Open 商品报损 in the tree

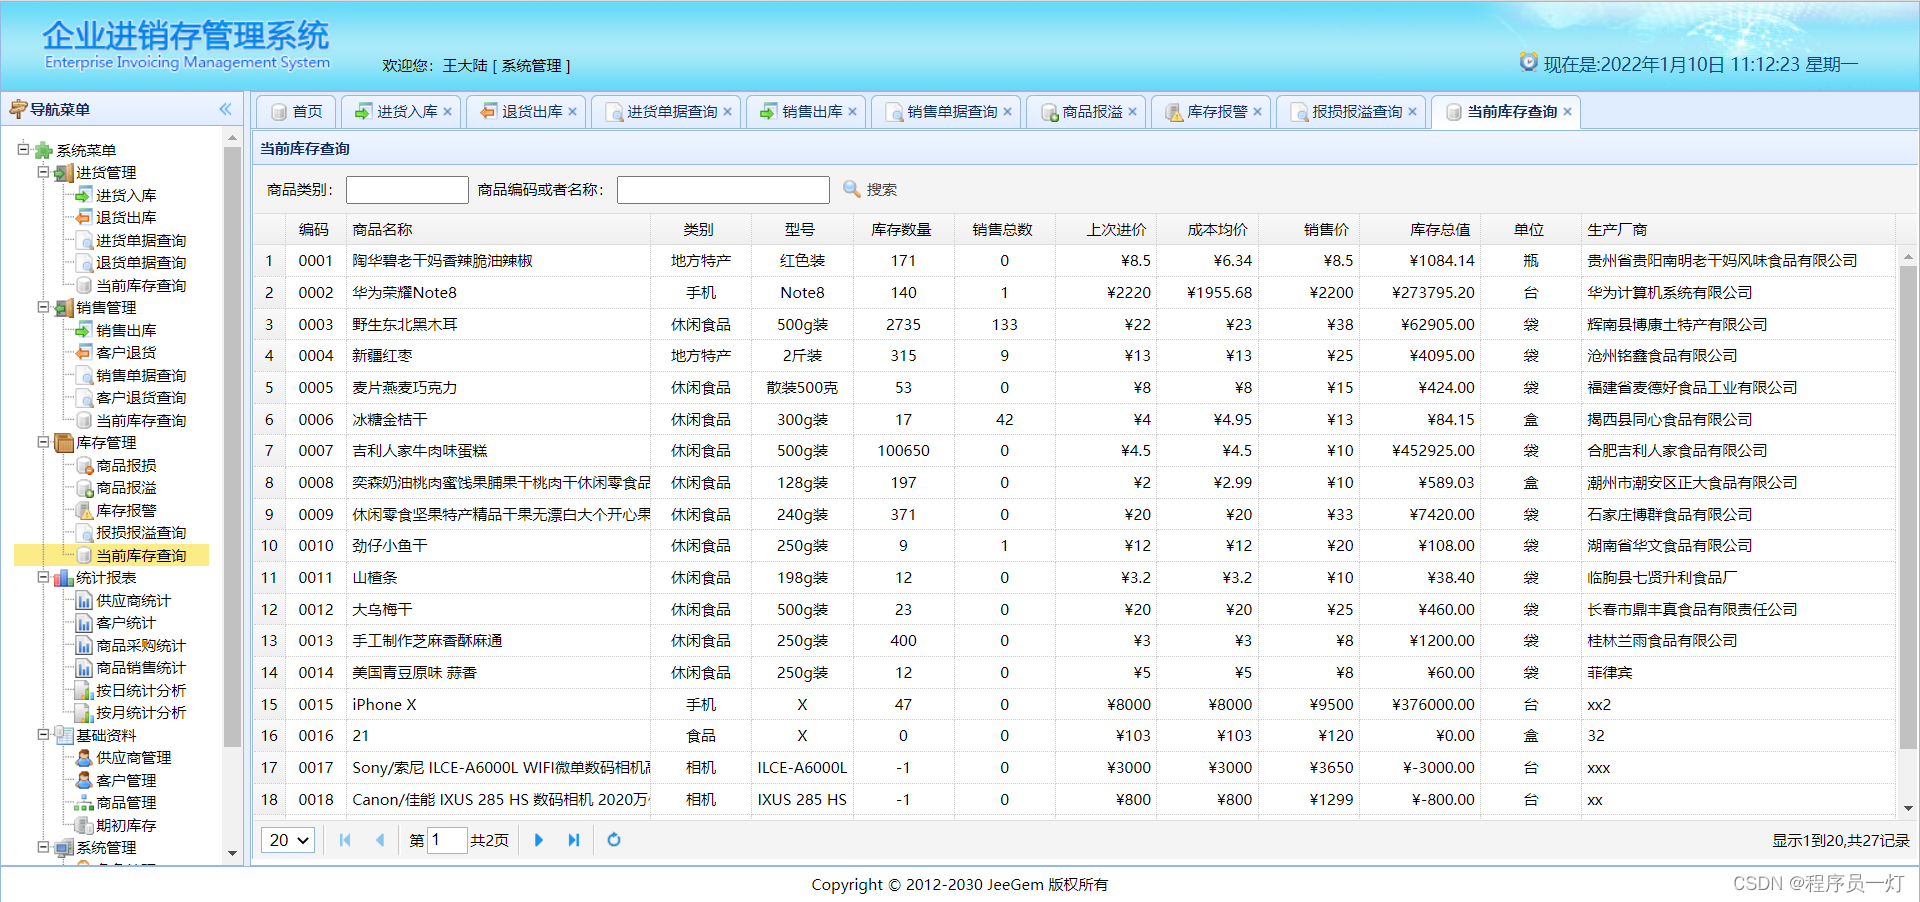(126, 465)
